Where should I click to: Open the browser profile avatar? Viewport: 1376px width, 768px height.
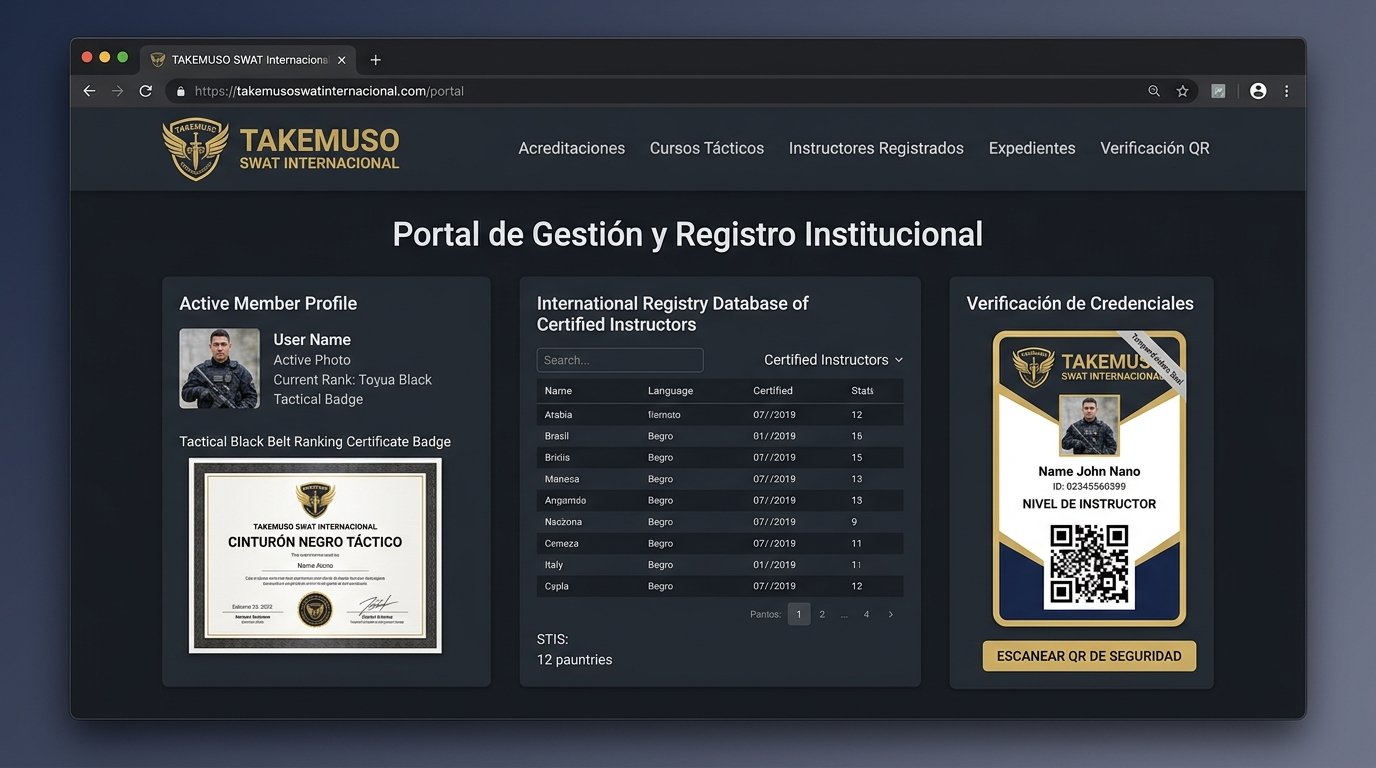[1258, 91]
